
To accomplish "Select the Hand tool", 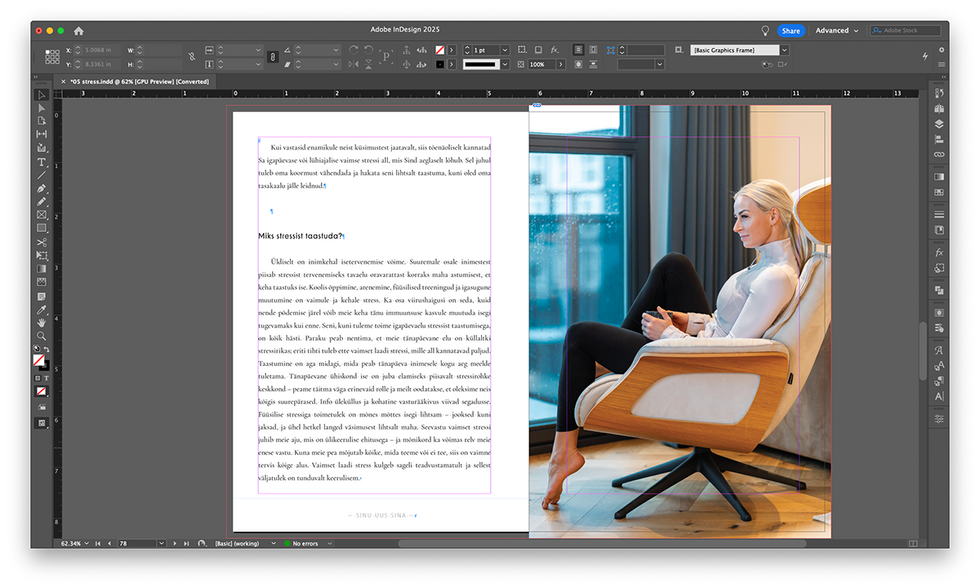I will tap(41, 323).
